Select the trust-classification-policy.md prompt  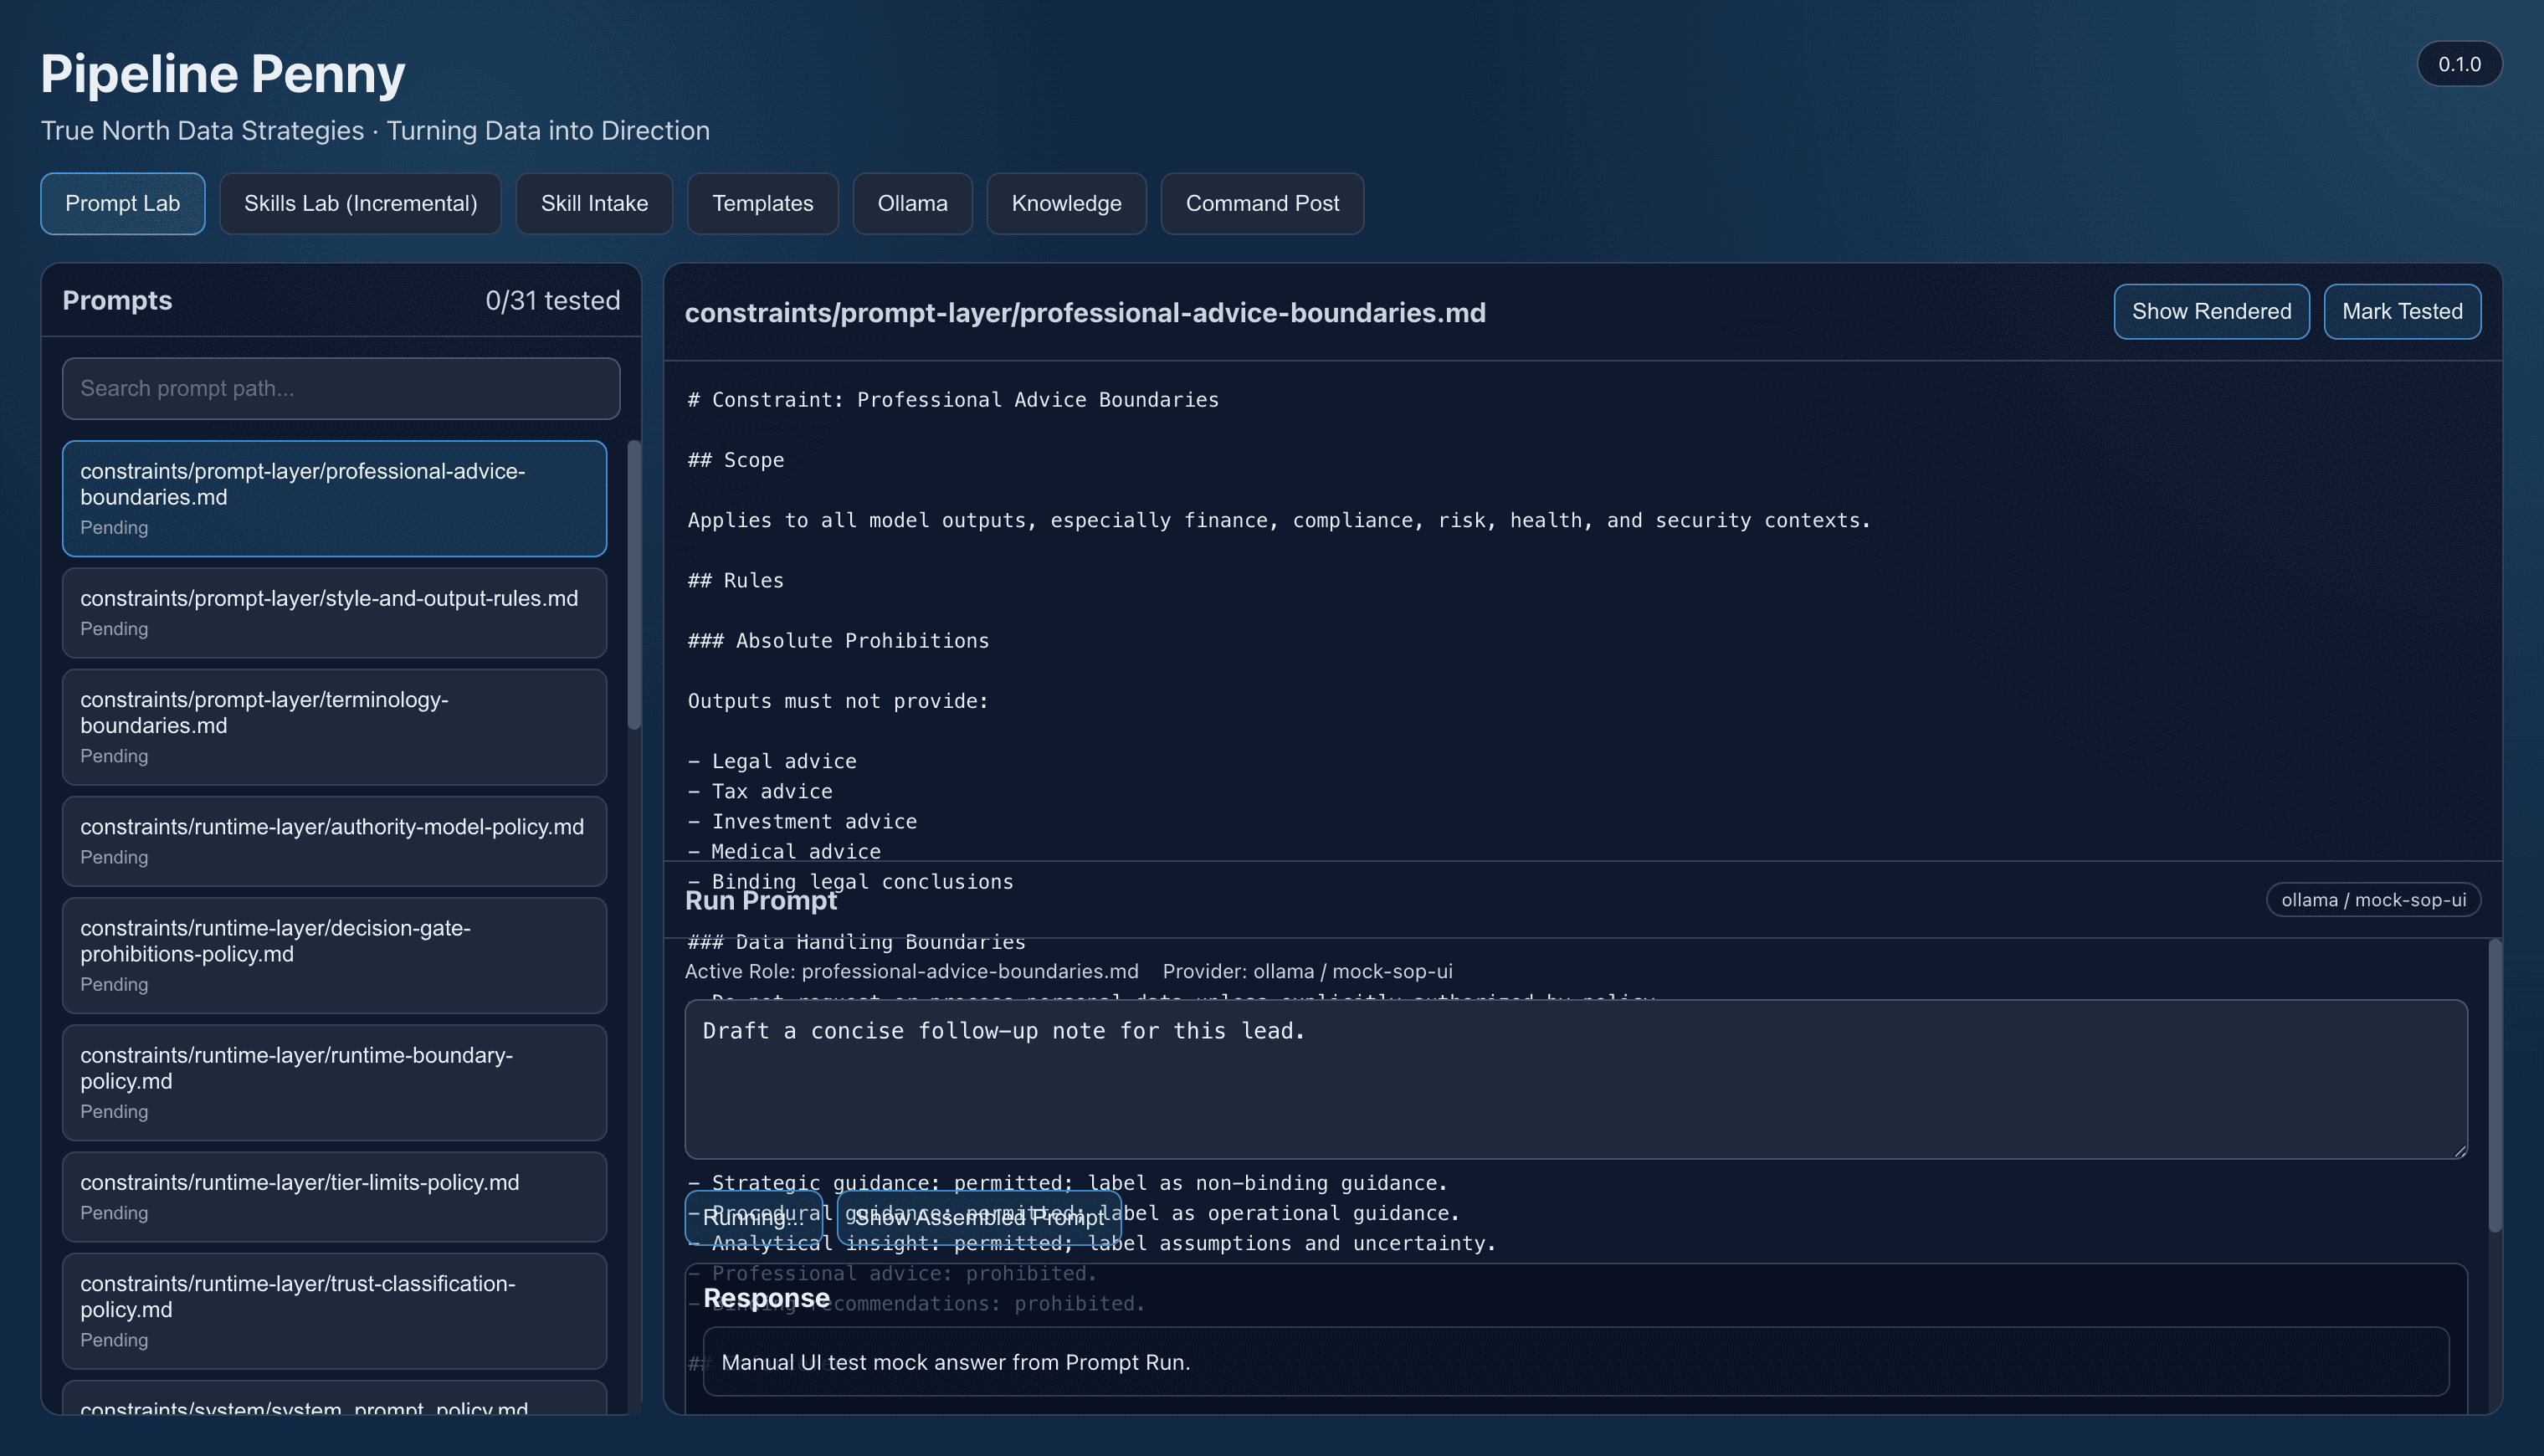[x=334, y=1311]
